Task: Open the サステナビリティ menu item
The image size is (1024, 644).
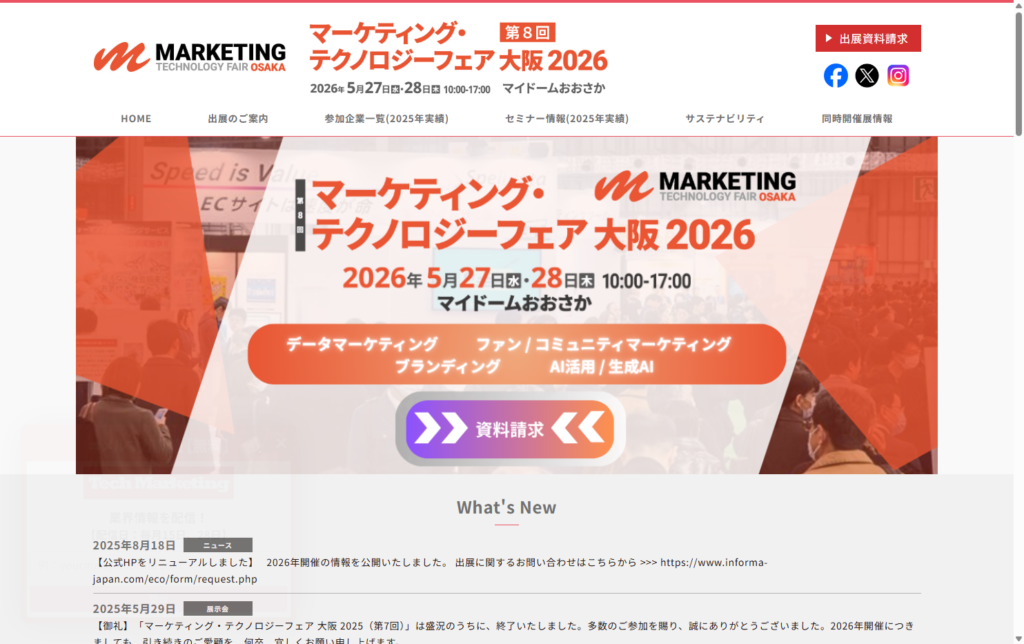Action: click(x=725, y=118)
